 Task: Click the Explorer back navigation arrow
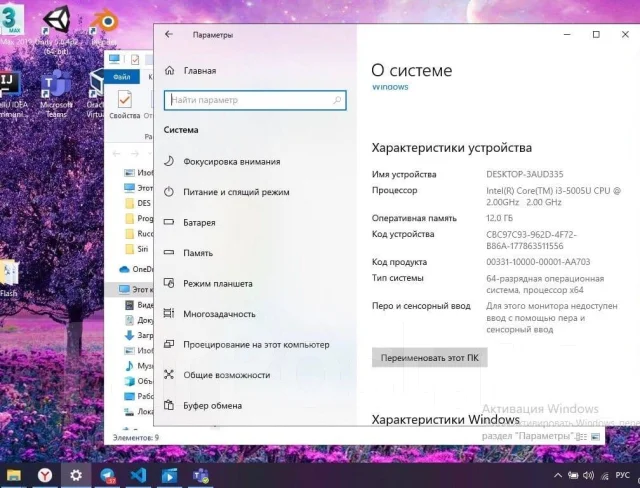(116, 153)
